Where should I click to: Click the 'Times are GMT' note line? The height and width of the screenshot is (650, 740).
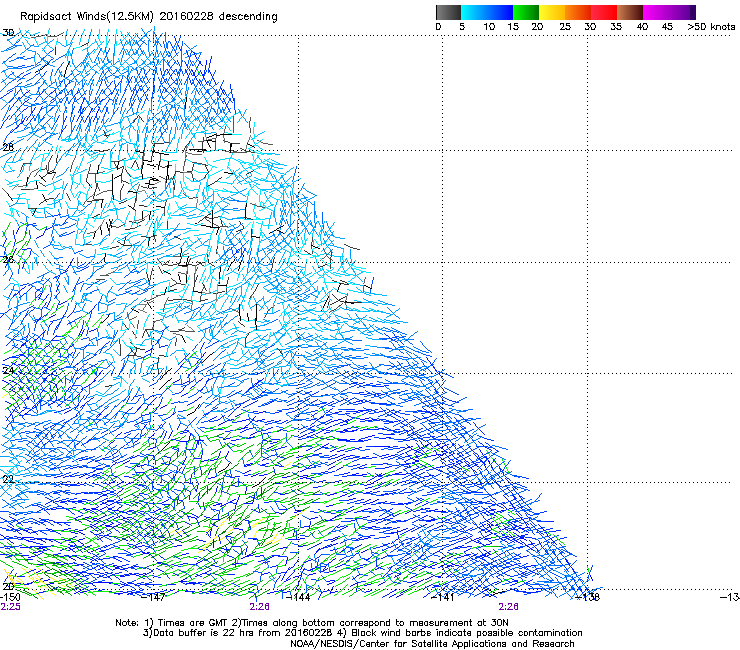click(x=312, y=623)
